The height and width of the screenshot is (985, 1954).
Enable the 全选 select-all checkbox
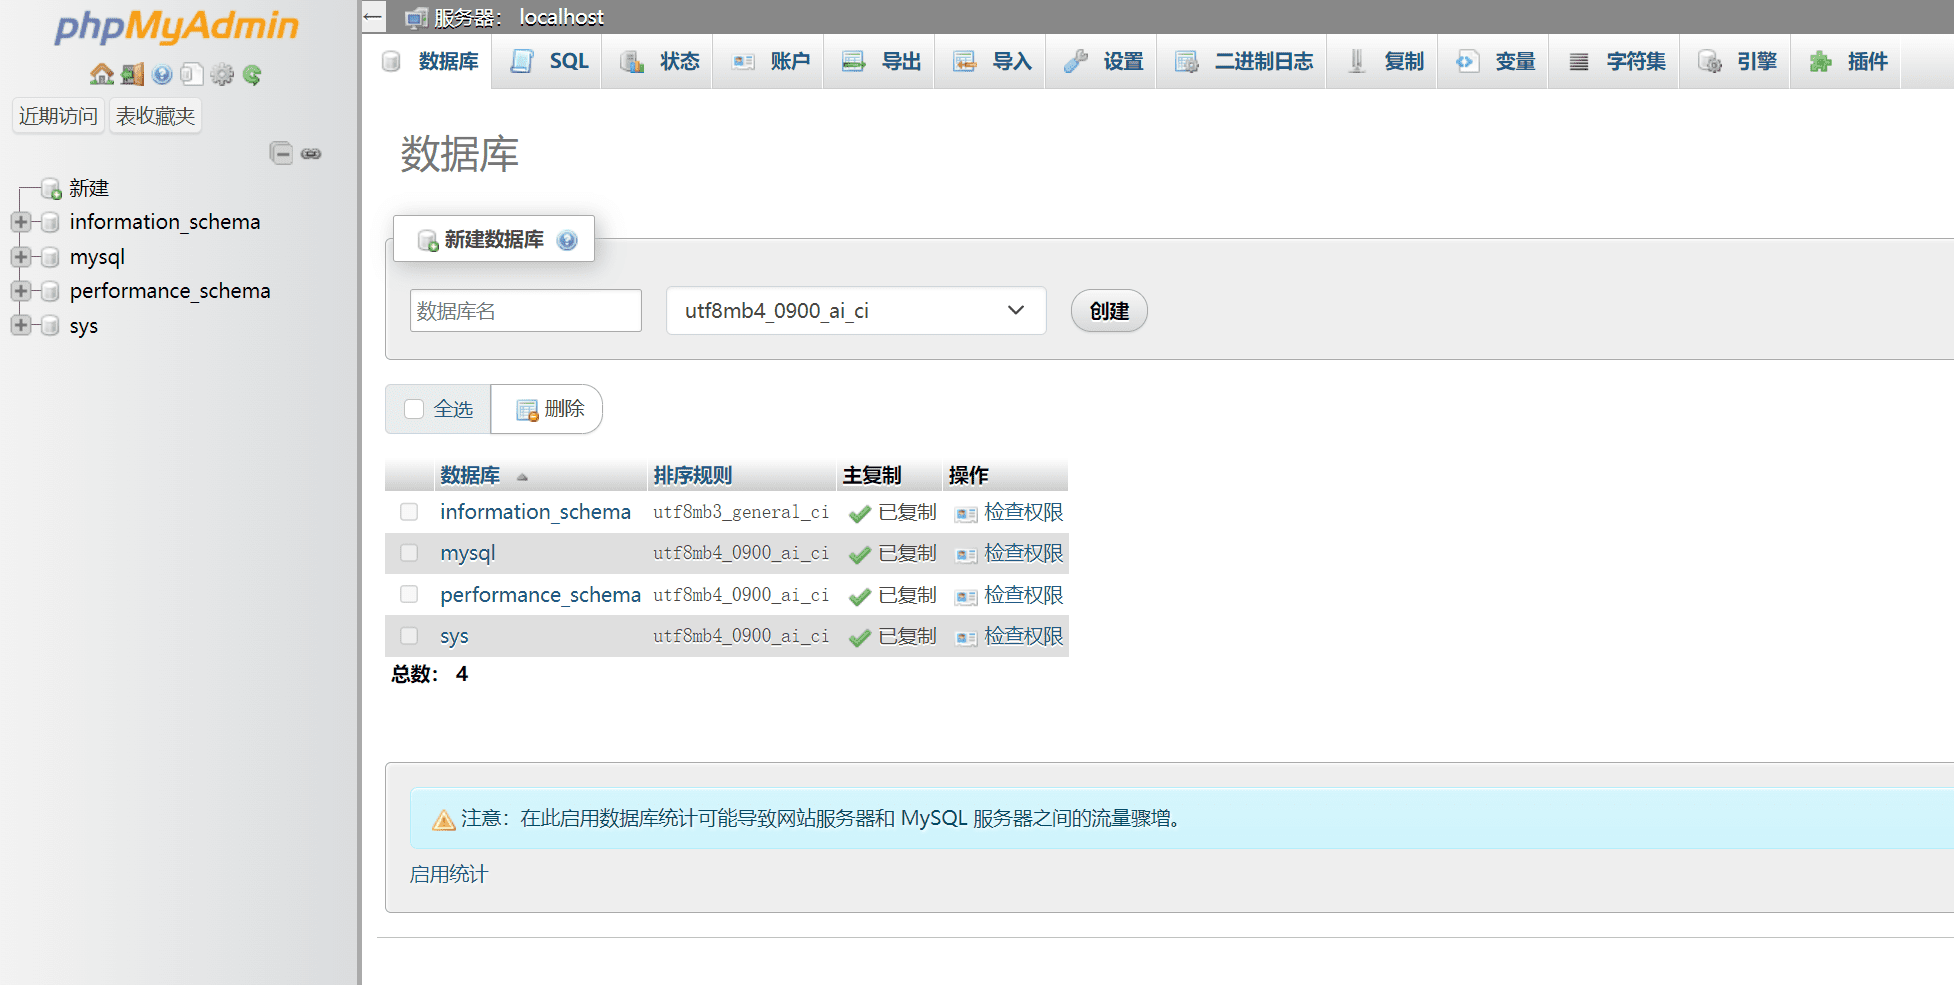tap(414, 408)
